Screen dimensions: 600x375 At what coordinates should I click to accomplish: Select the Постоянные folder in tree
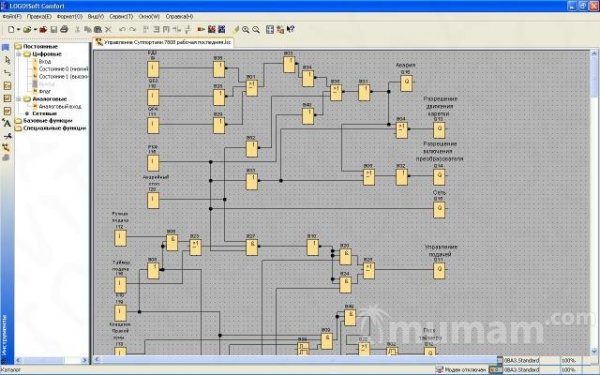[36, 47]
